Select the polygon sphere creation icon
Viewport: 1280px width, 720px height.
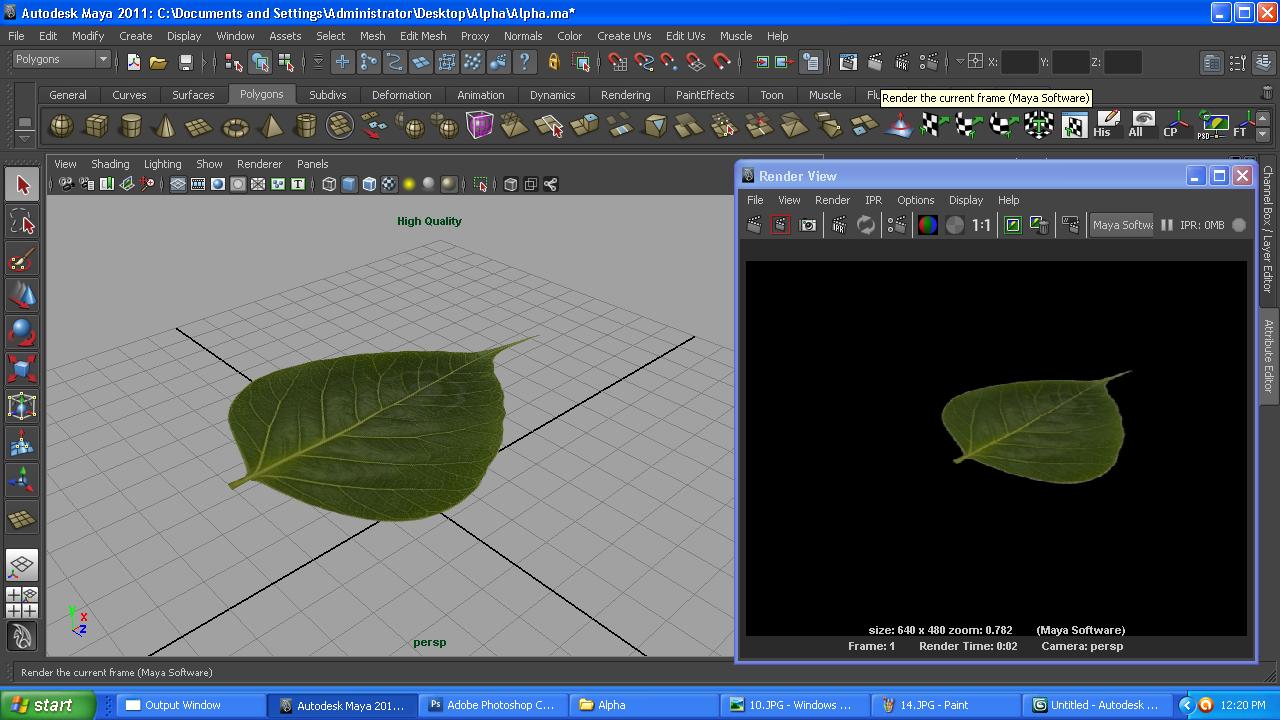click(61, 124)
